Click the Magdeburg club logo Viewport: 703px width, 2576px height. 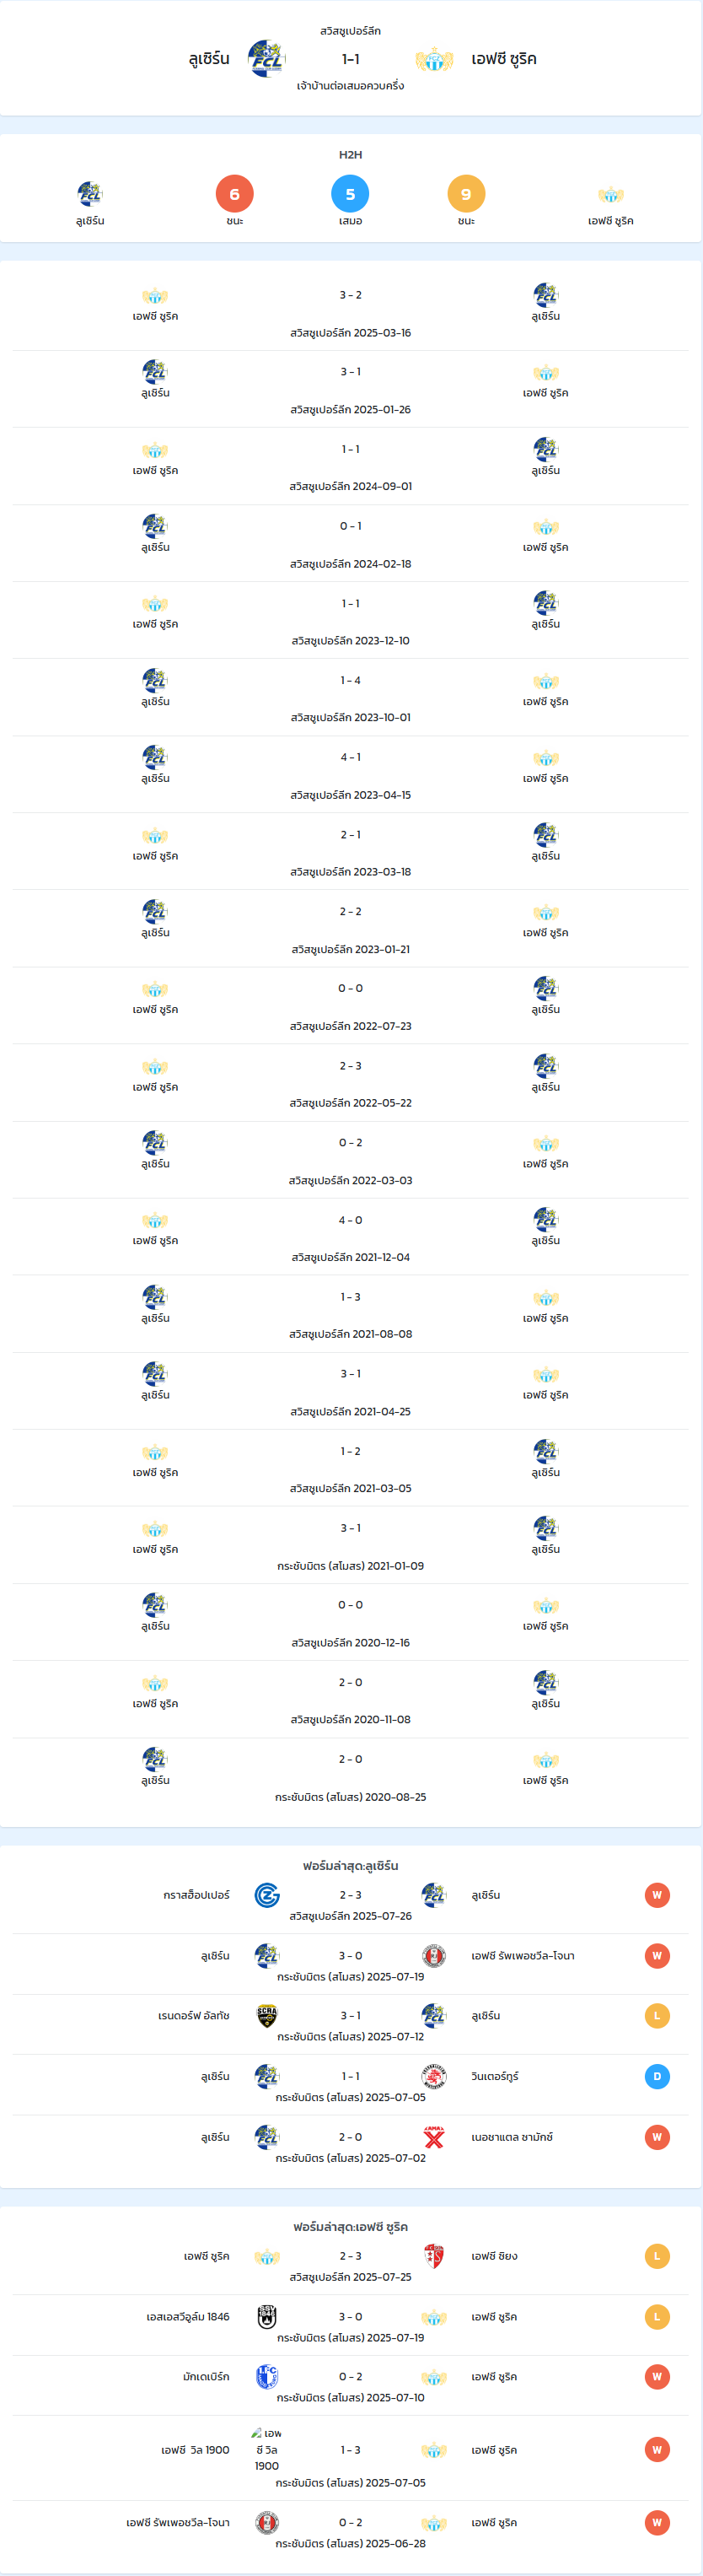pyautogui.click(x=267, y=2376)
